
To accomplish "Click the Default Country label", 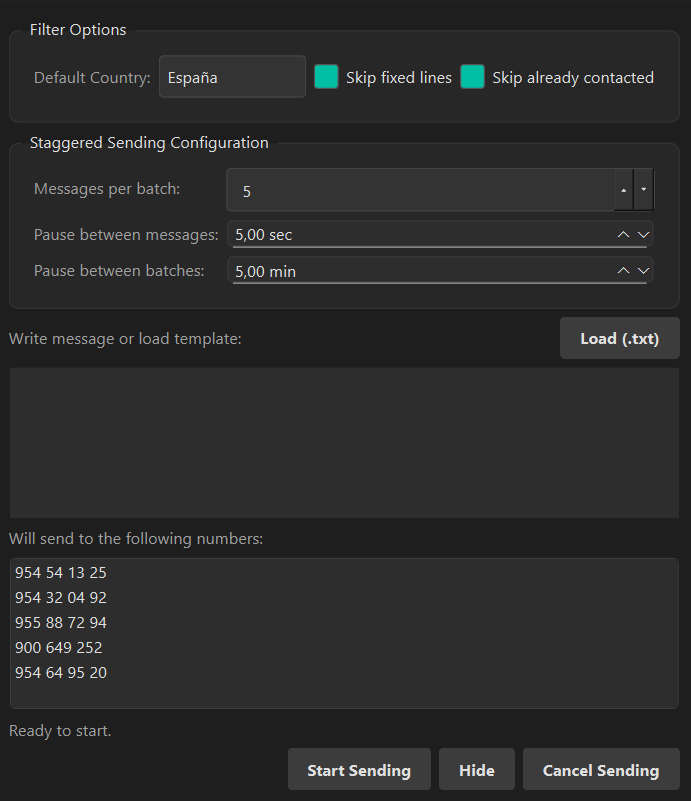I will 92,78.
